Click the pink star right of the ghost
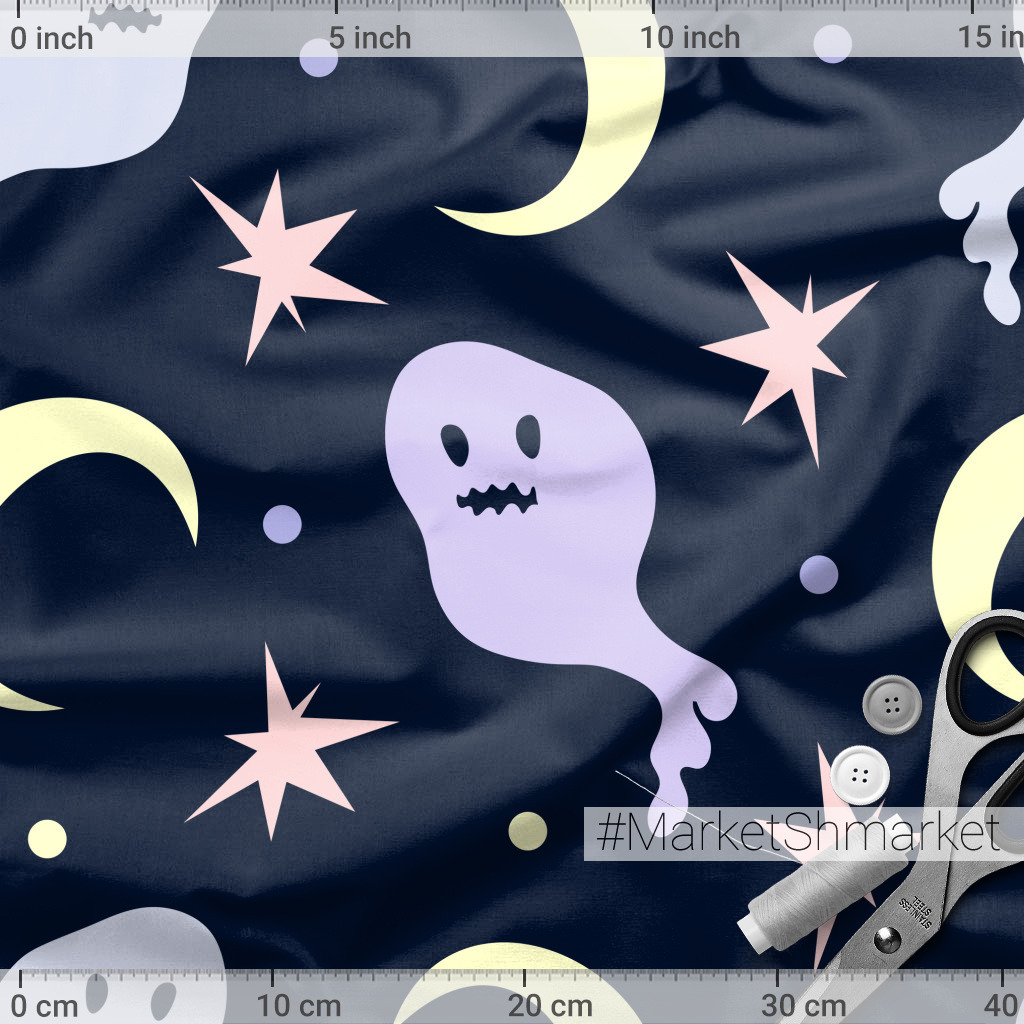Screen dimensions: 1024x1024 click(792, 345)
